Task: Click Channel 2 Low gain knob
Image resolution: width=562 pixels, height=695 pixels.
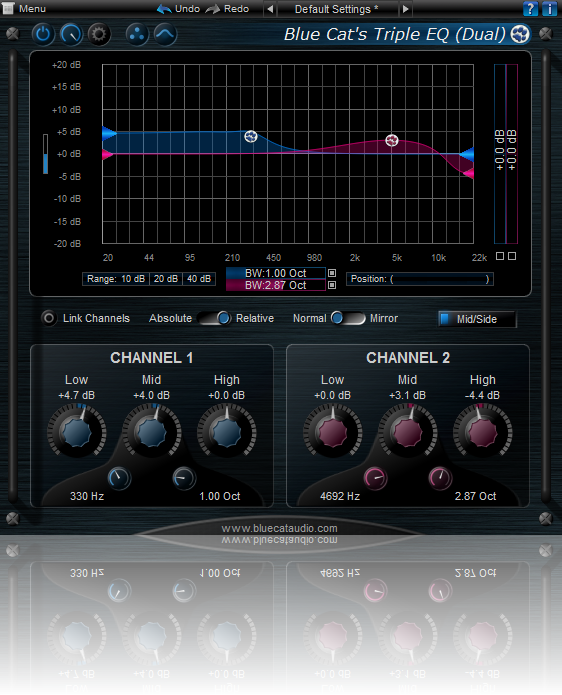Action: (x=332, y=432)
